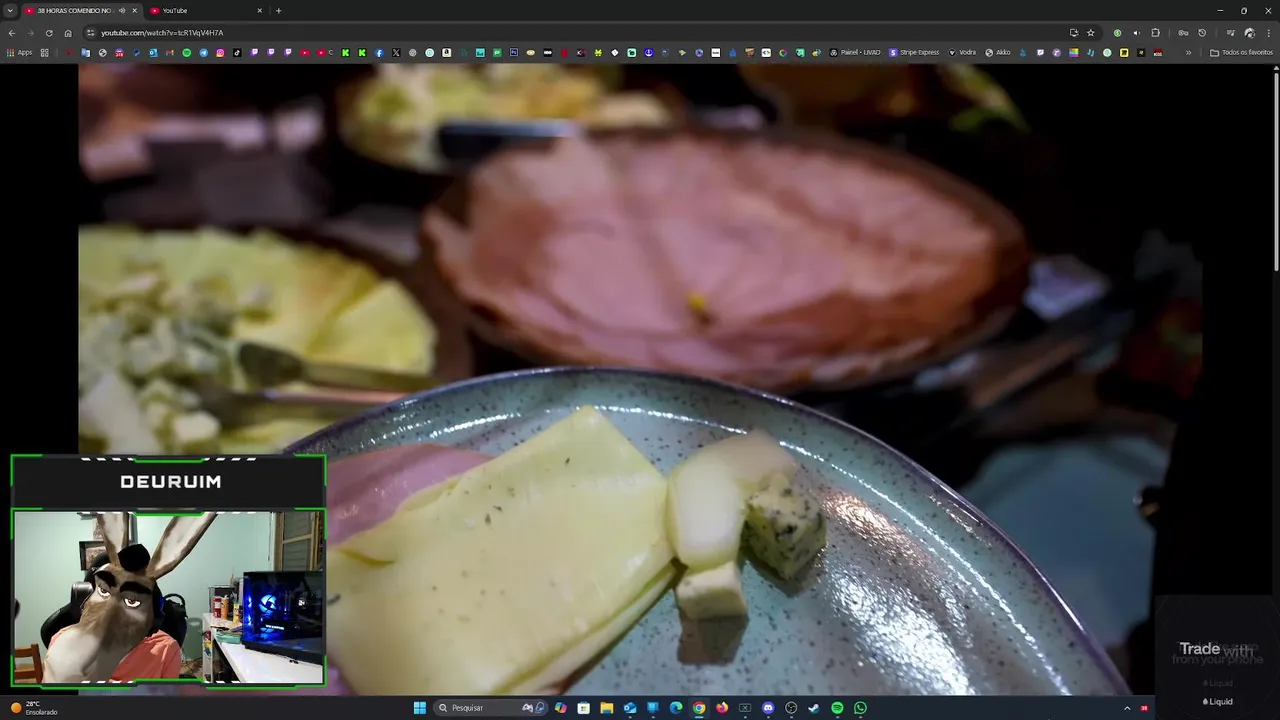Click the YouTube video player

coord(640,380)
